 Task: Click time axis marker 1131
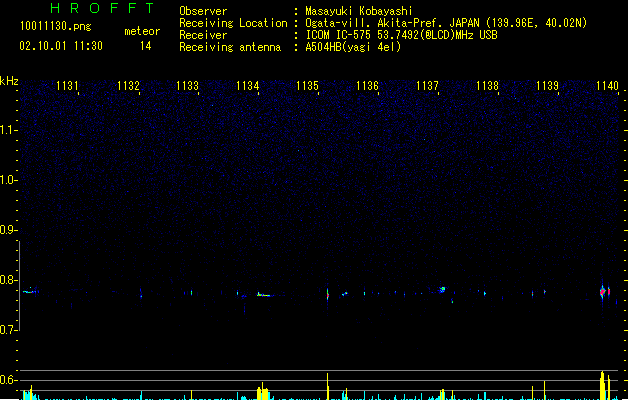point(67,86)
